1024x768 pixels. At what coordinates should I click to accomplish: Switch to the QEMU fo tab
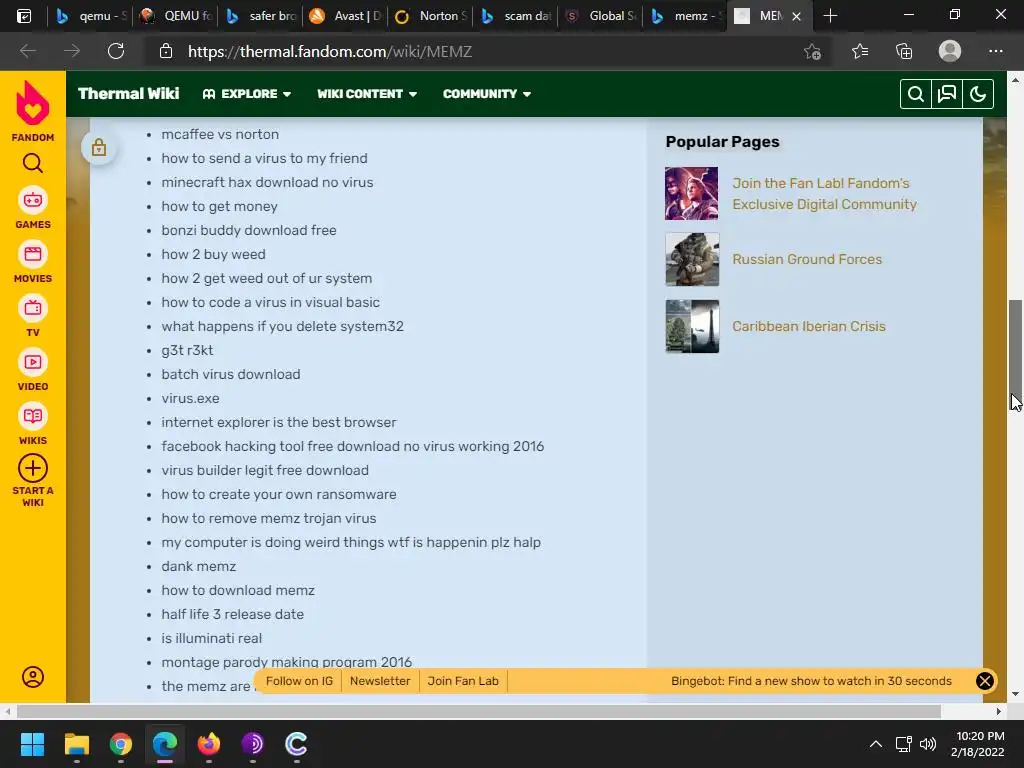coord(176,16)
